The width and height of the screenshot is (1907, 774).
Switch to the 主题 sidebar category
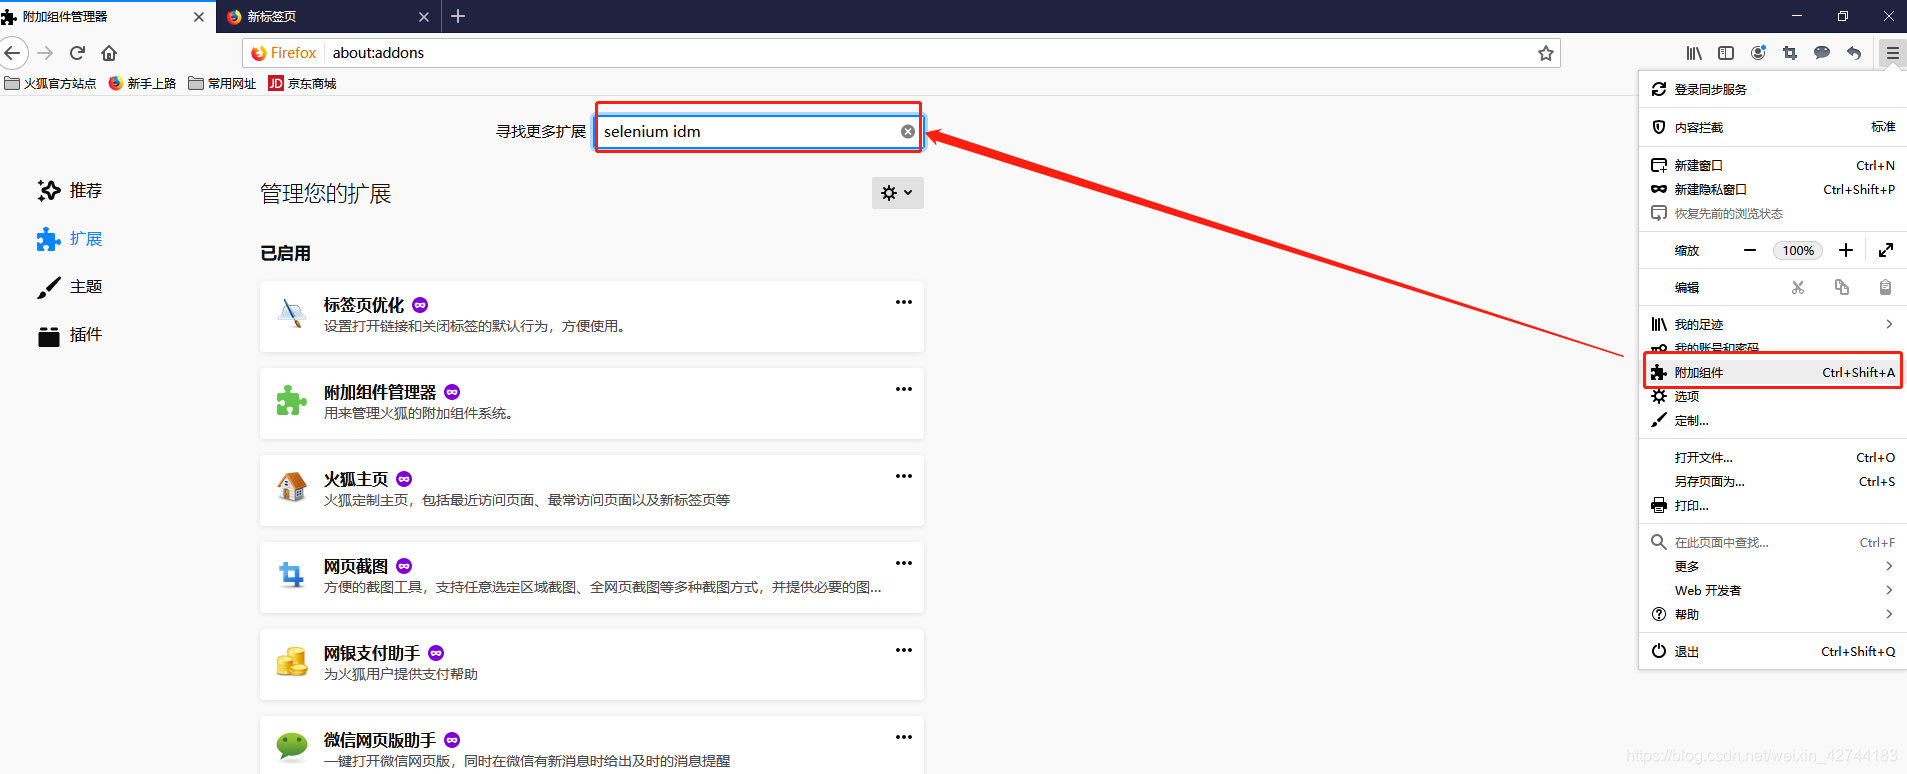[70, 286]
